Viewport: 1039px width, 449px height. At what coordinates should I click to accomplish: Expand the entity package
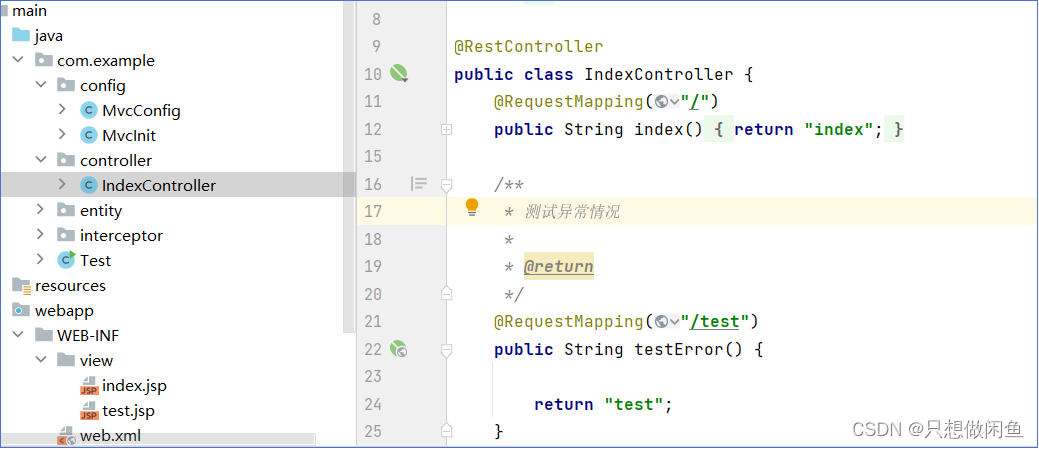point(40,210)
